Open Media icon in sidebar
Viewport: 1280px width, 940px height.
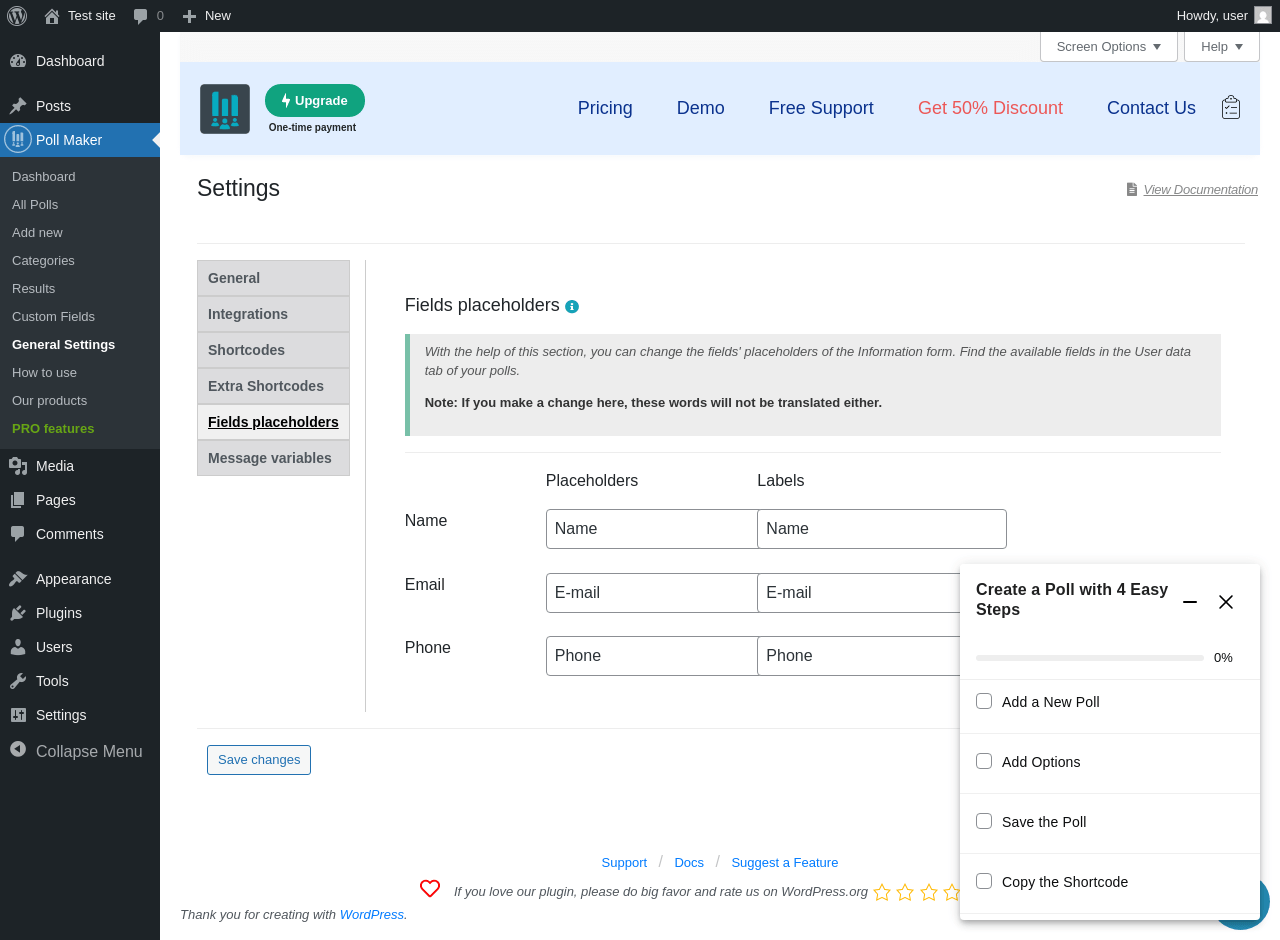click(x=18, y=466)
